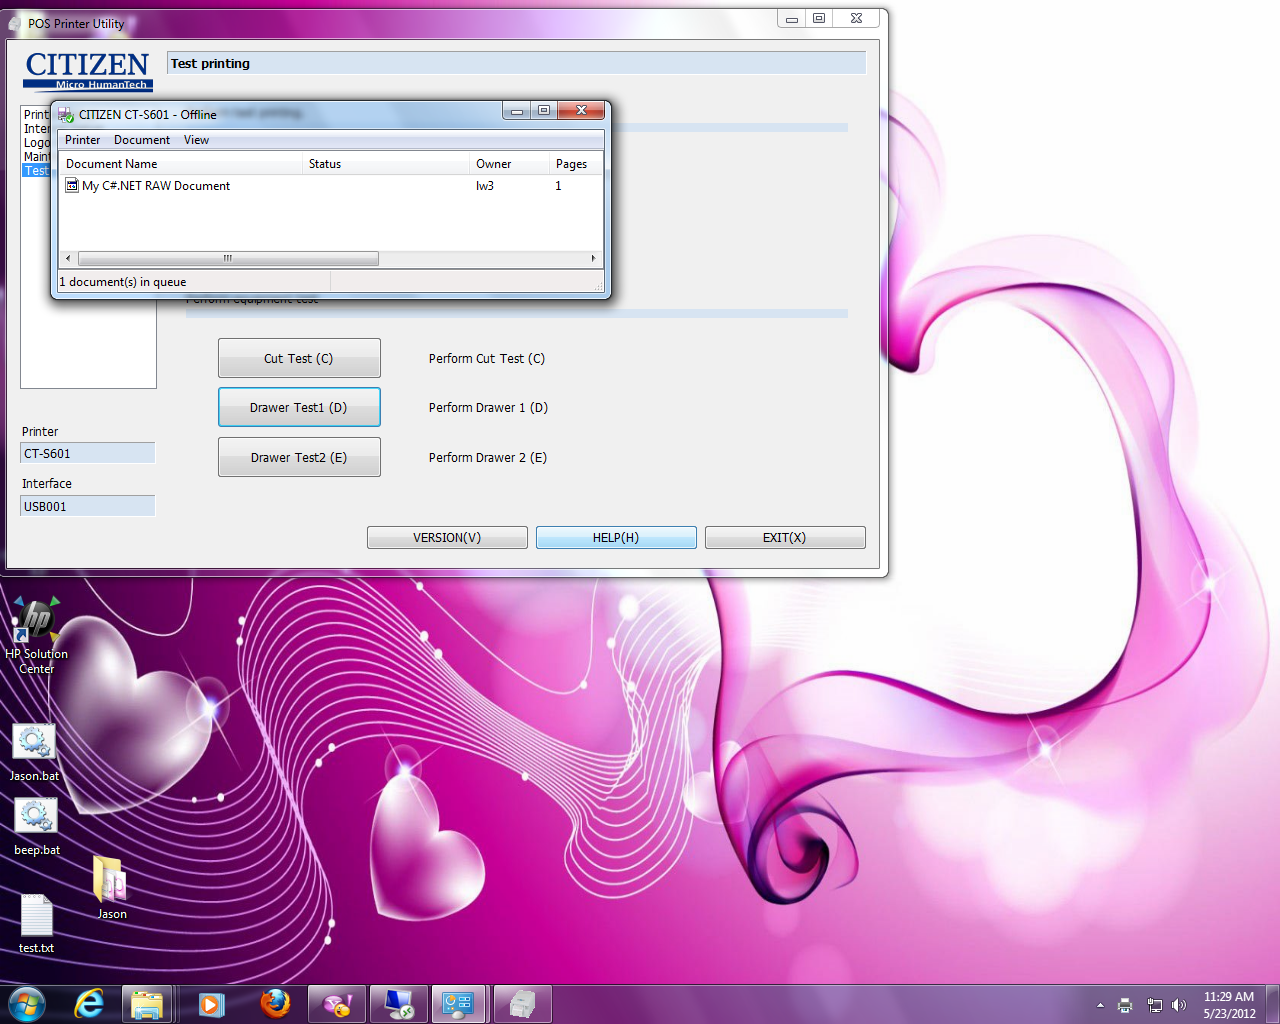Switch to Control Panel taskbar item
This screenshot has height=1024, width=1280.
click(x=459, y=1004)
